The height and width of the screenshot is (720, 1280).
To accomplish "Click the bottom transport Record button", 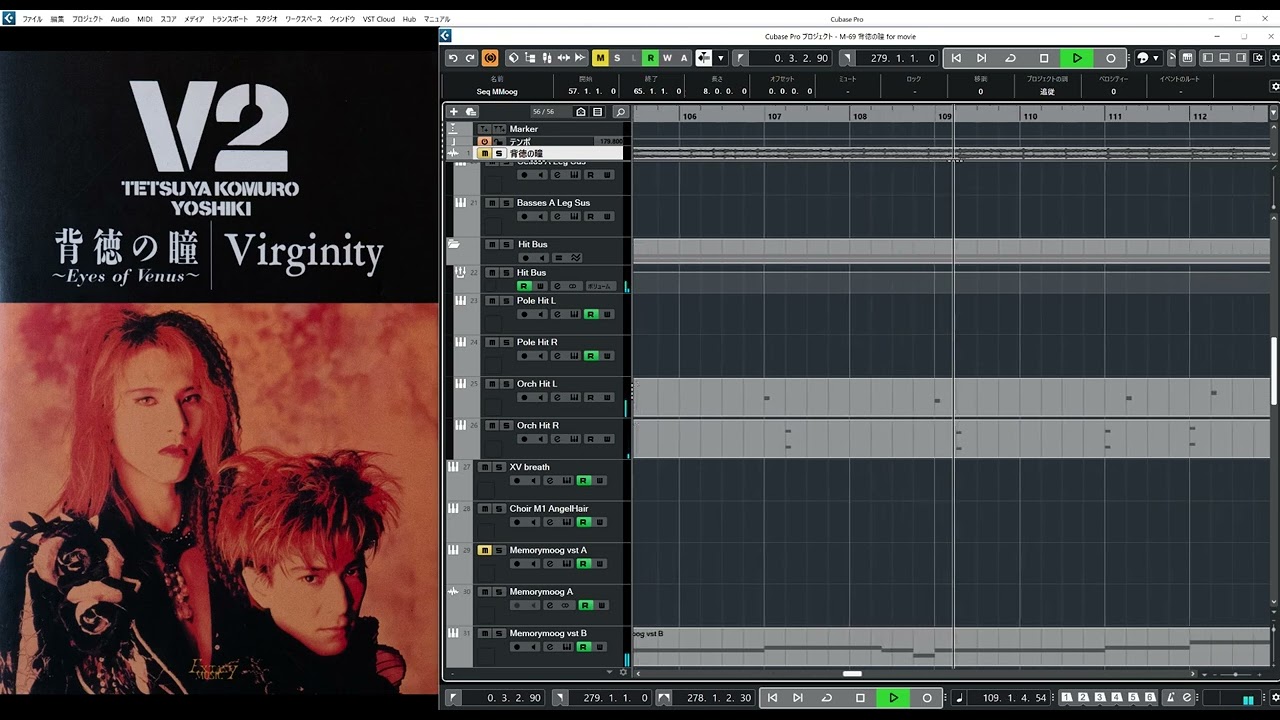I will pyautogui.click(x=927, y=698).
